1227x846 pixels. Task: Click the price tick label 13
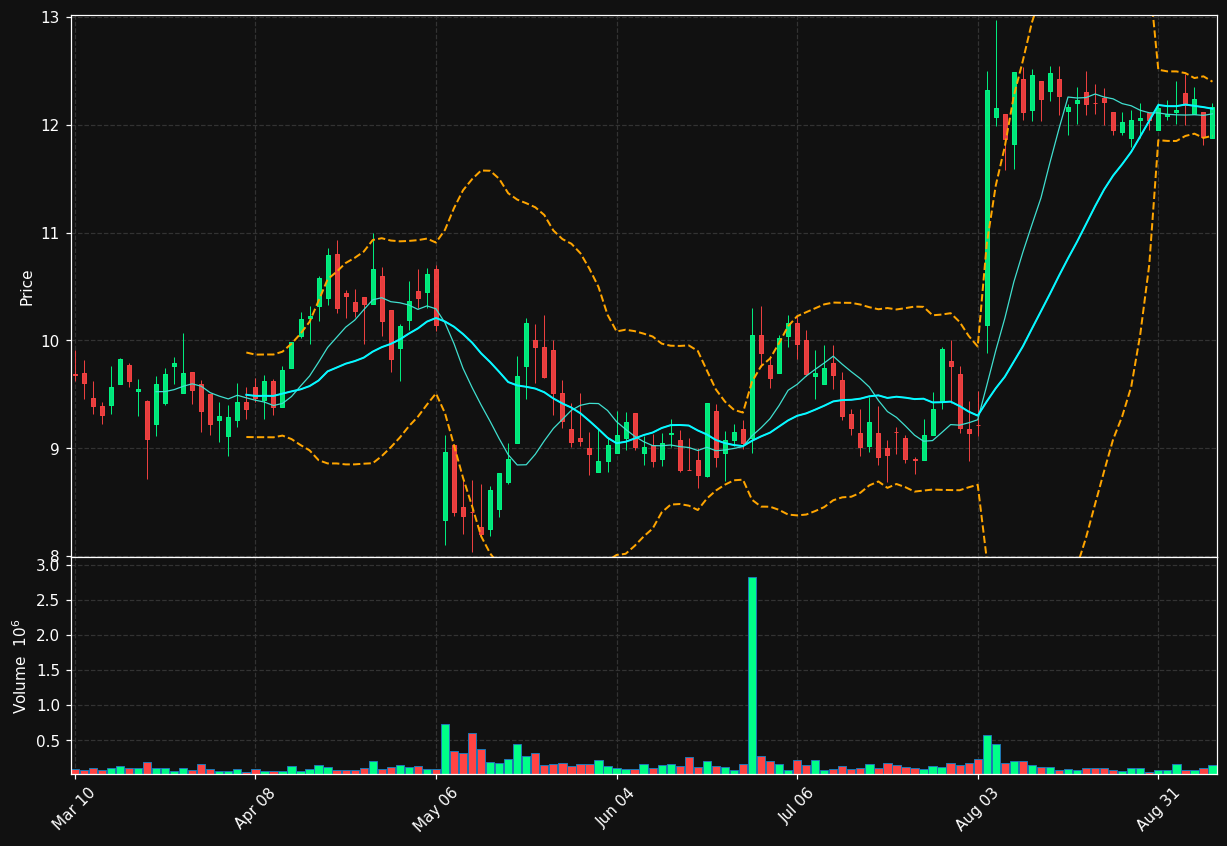coord(50,18)
